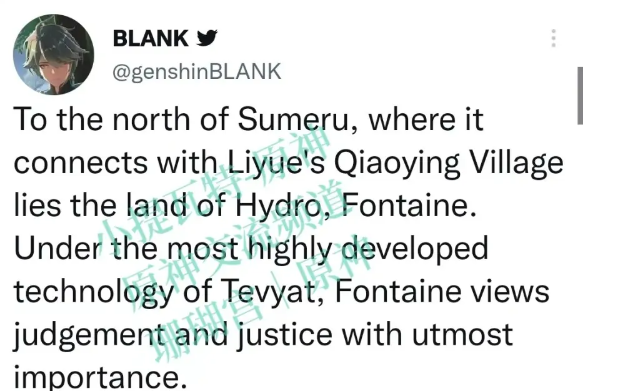Click the display name BLANK
636x391 pixels.
[x=150, y=38]
